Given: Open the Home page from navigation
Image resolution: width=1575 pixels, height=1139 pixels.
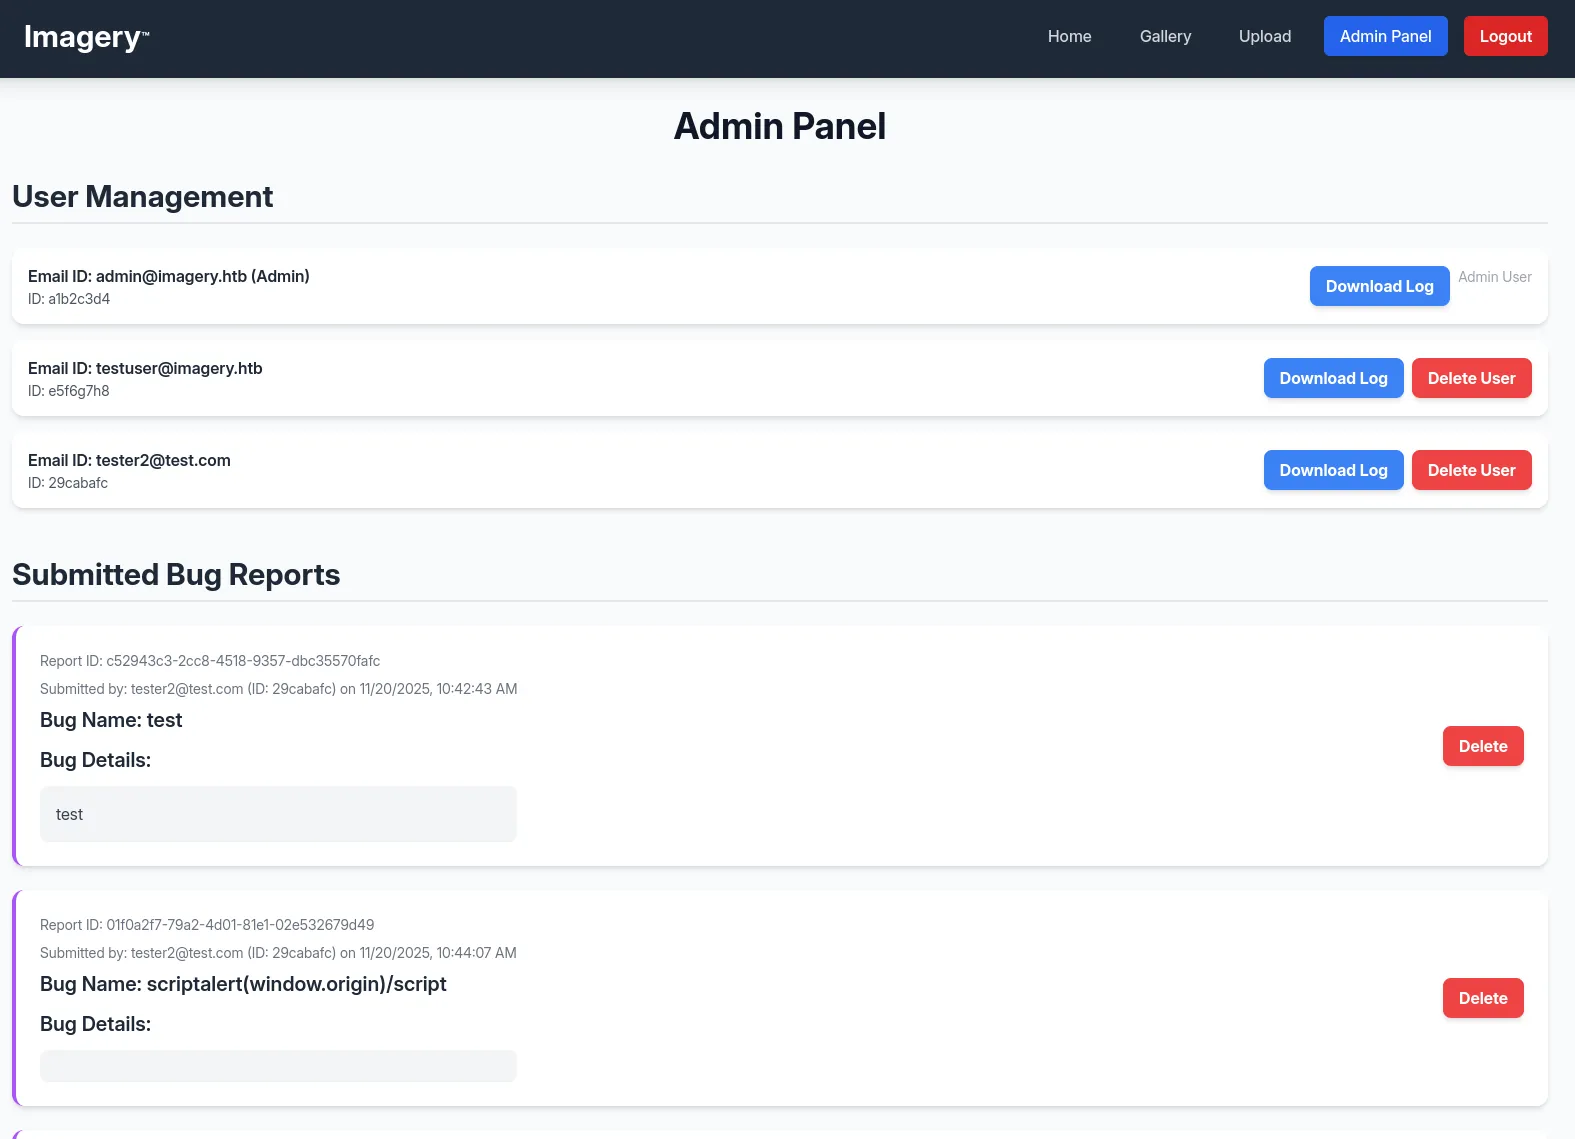Looking at the screenshot, I should coord(1069,36).
